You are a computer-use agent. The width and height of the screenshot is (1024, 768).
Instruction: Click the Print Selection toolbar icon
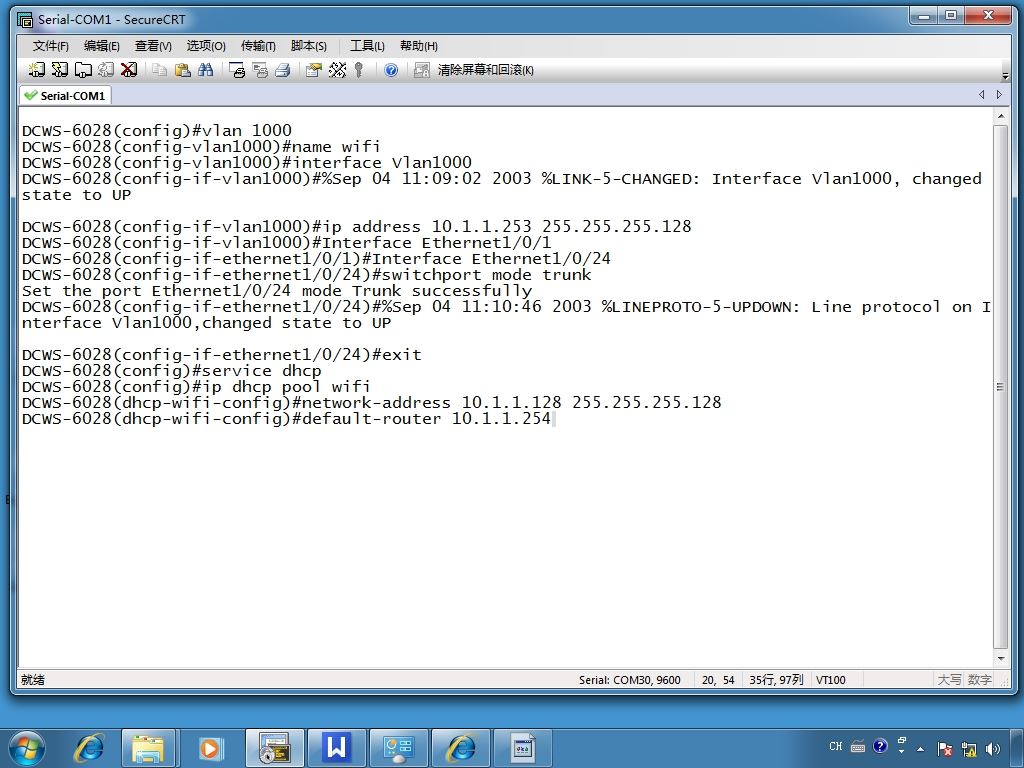(x=260, y=70)
